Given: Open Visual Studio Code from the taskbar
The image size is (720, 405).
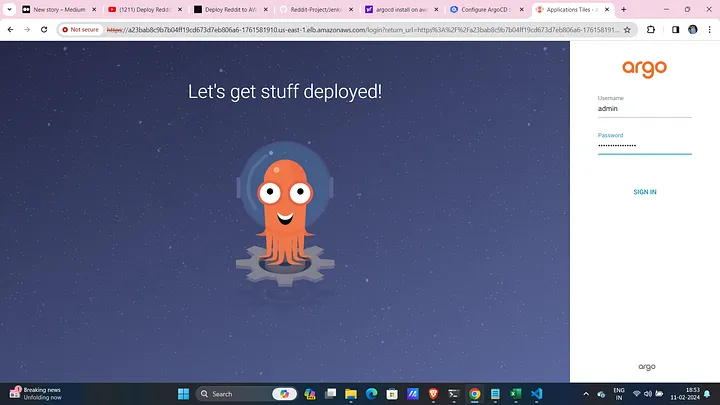Looking at the screenshot, I should tap(536, 394).
